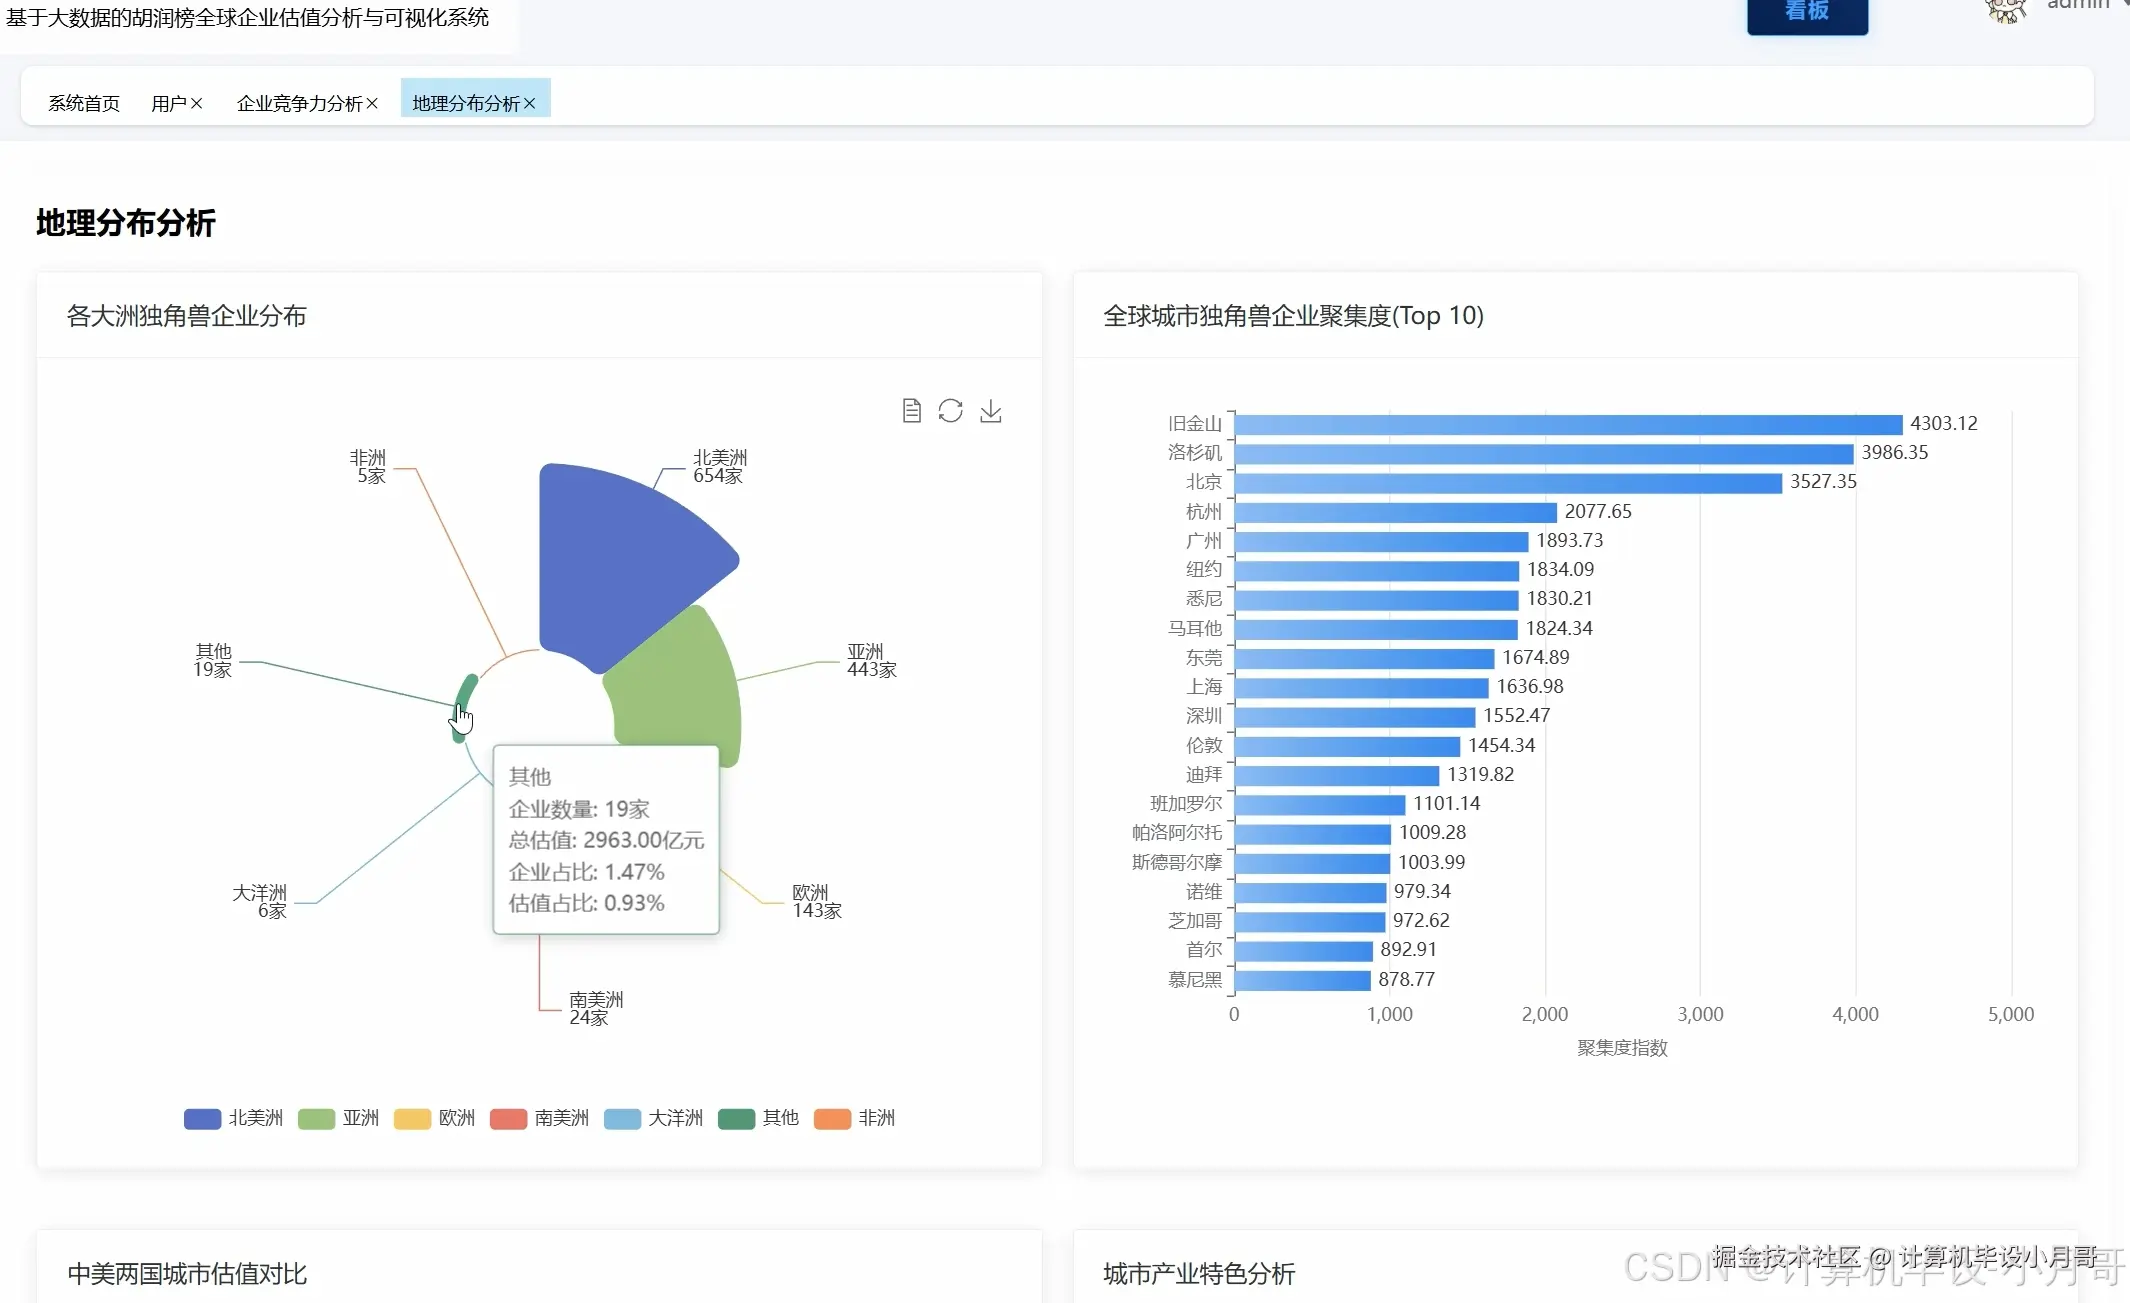Viewport: 2130px width, 1303px height.
Task: Switch to the 系统首页 tab
Action: (x=84, y=103)
